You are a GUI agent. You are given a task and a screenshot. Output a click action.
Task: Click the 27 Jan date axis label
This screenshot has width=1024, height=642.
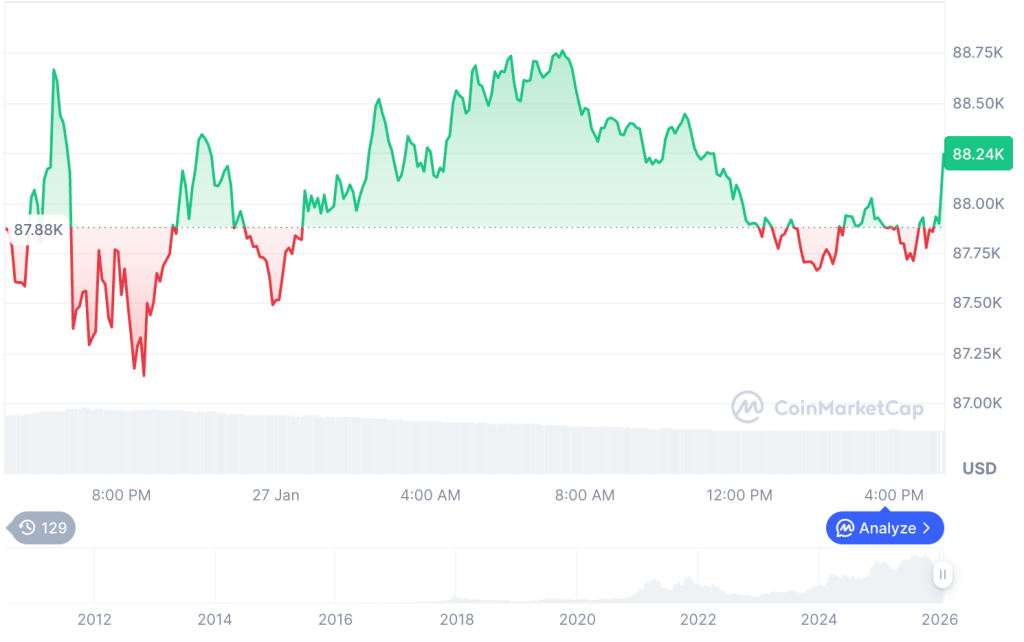click(x=275, y=494)
